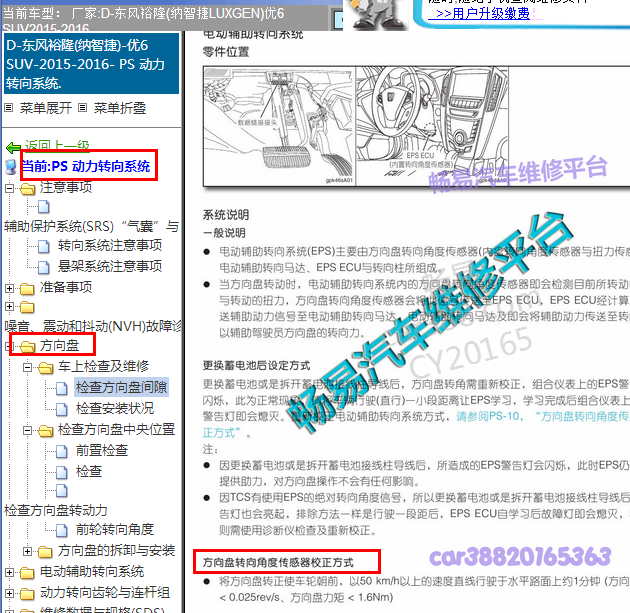The width and height of the screenshot is (630, 613).
Task: Click the 注意事项 folder icon
Action: [x=27, y=188]
